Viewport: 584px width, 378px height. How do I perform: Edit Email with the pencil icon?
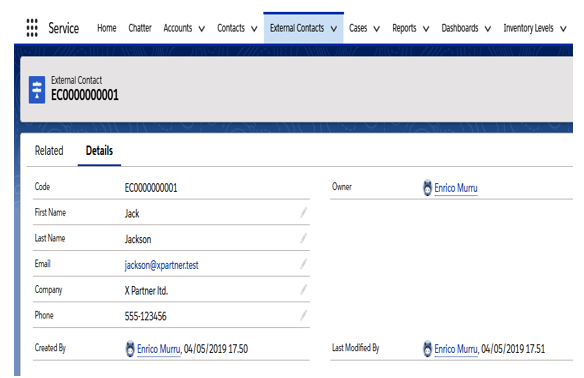point(304,264)
